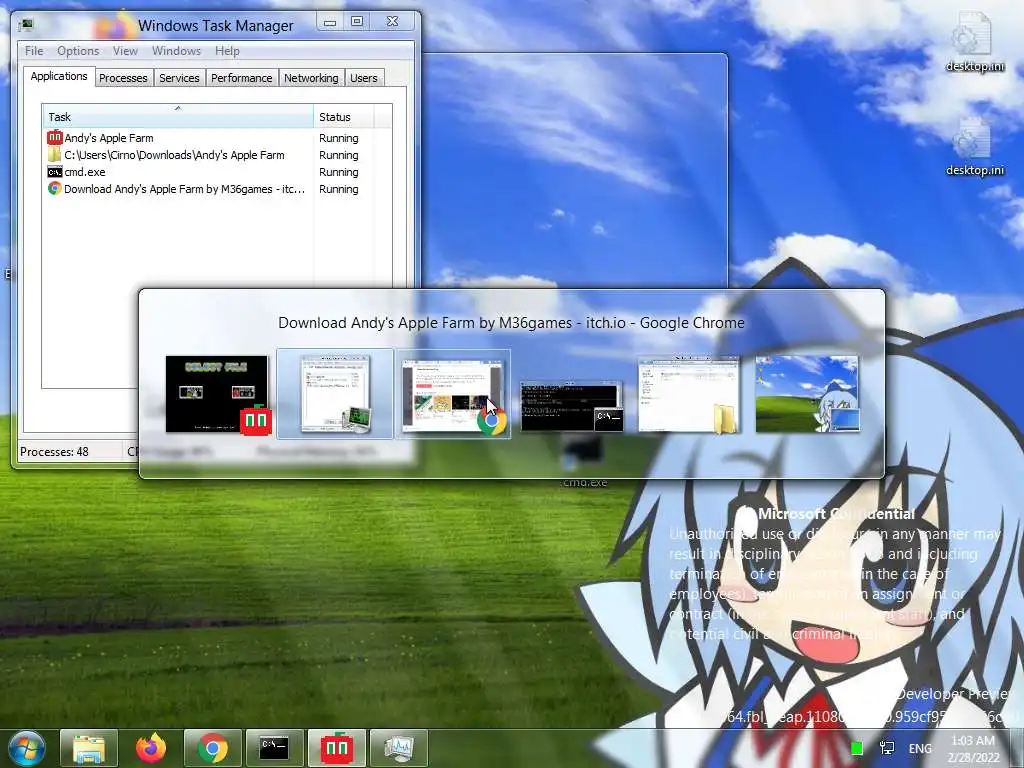Select Task Manager thumbnail in Alt-Tab switcher

coord(335,394)
